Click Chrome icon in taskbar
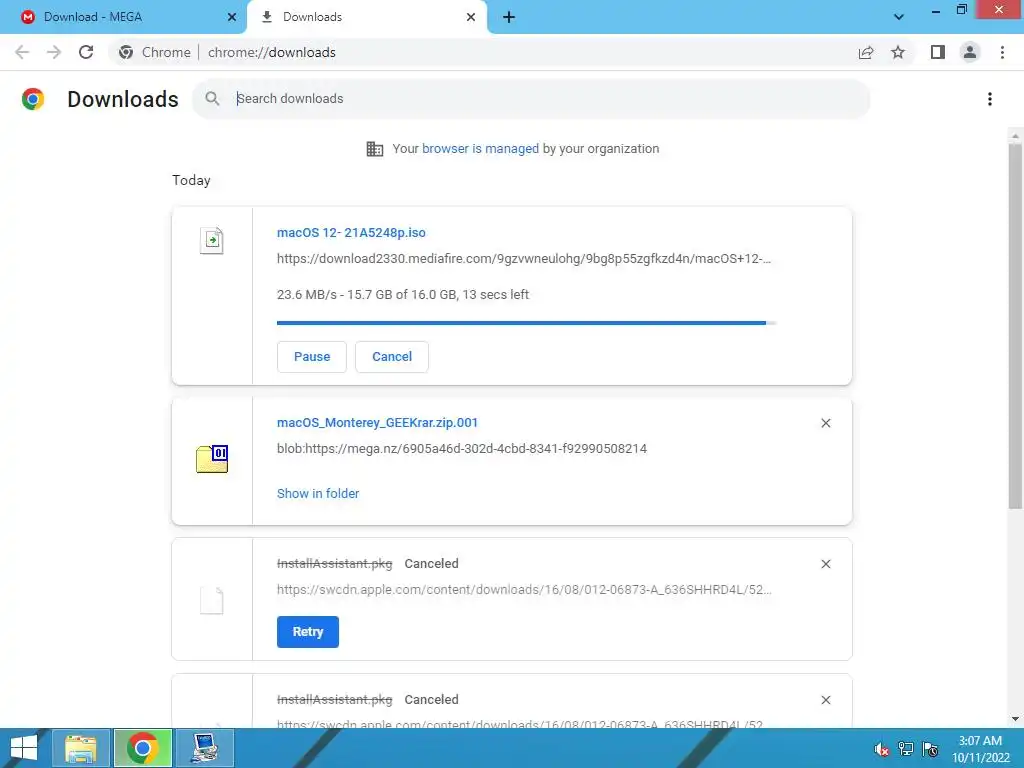 click(x=142, y=748)
